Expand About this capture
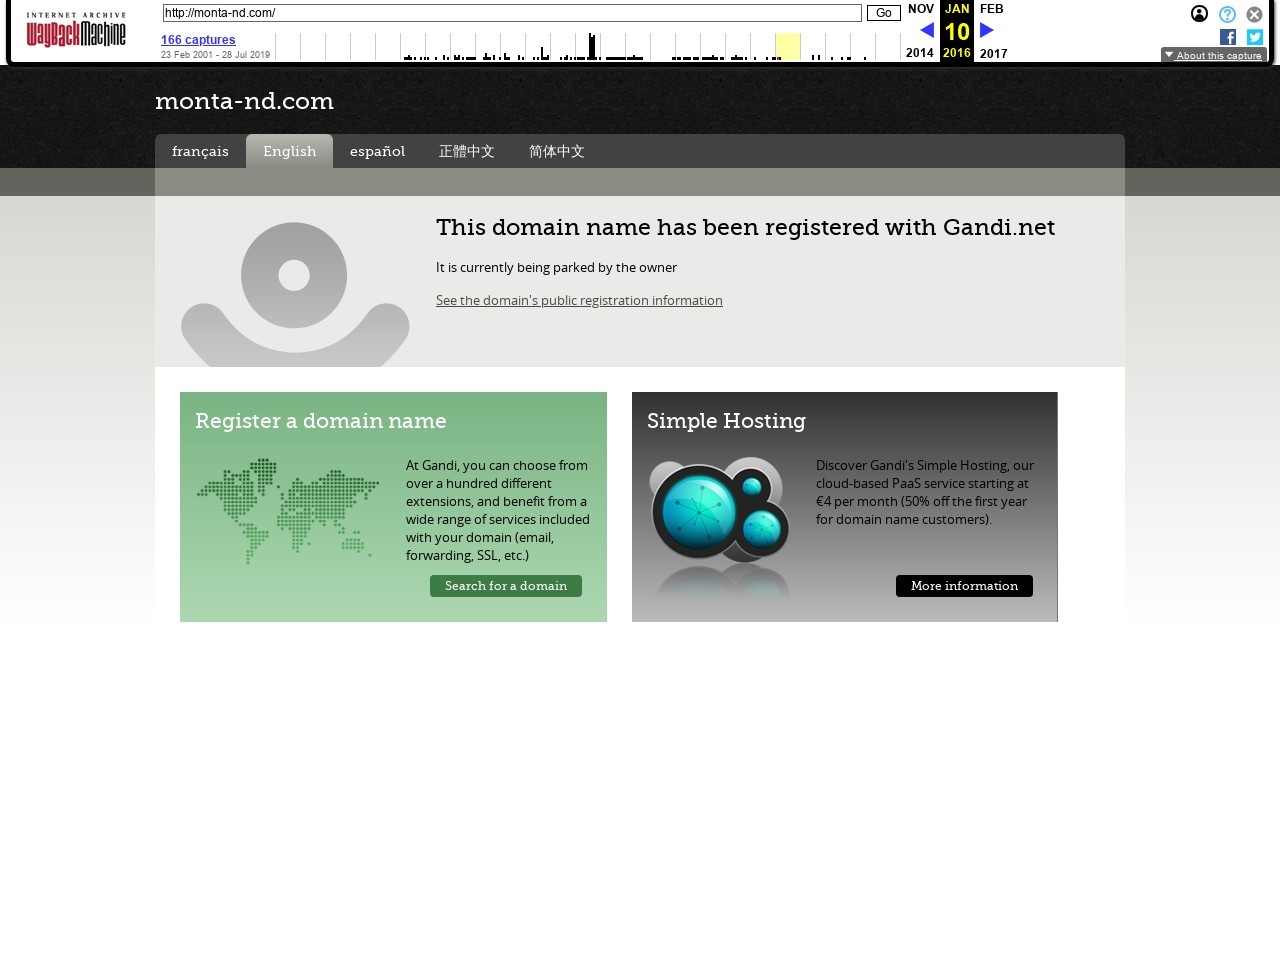This screenshot has height=960, width=1280. pyautogui.click(x=1213, y=55)
